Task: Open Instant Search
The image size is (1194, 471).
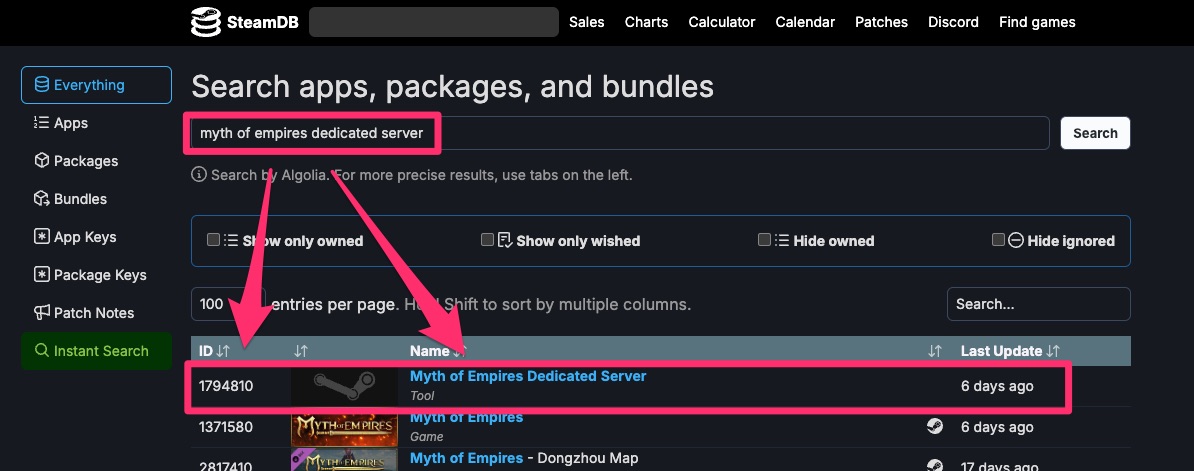Action: (x=97, y=351)
